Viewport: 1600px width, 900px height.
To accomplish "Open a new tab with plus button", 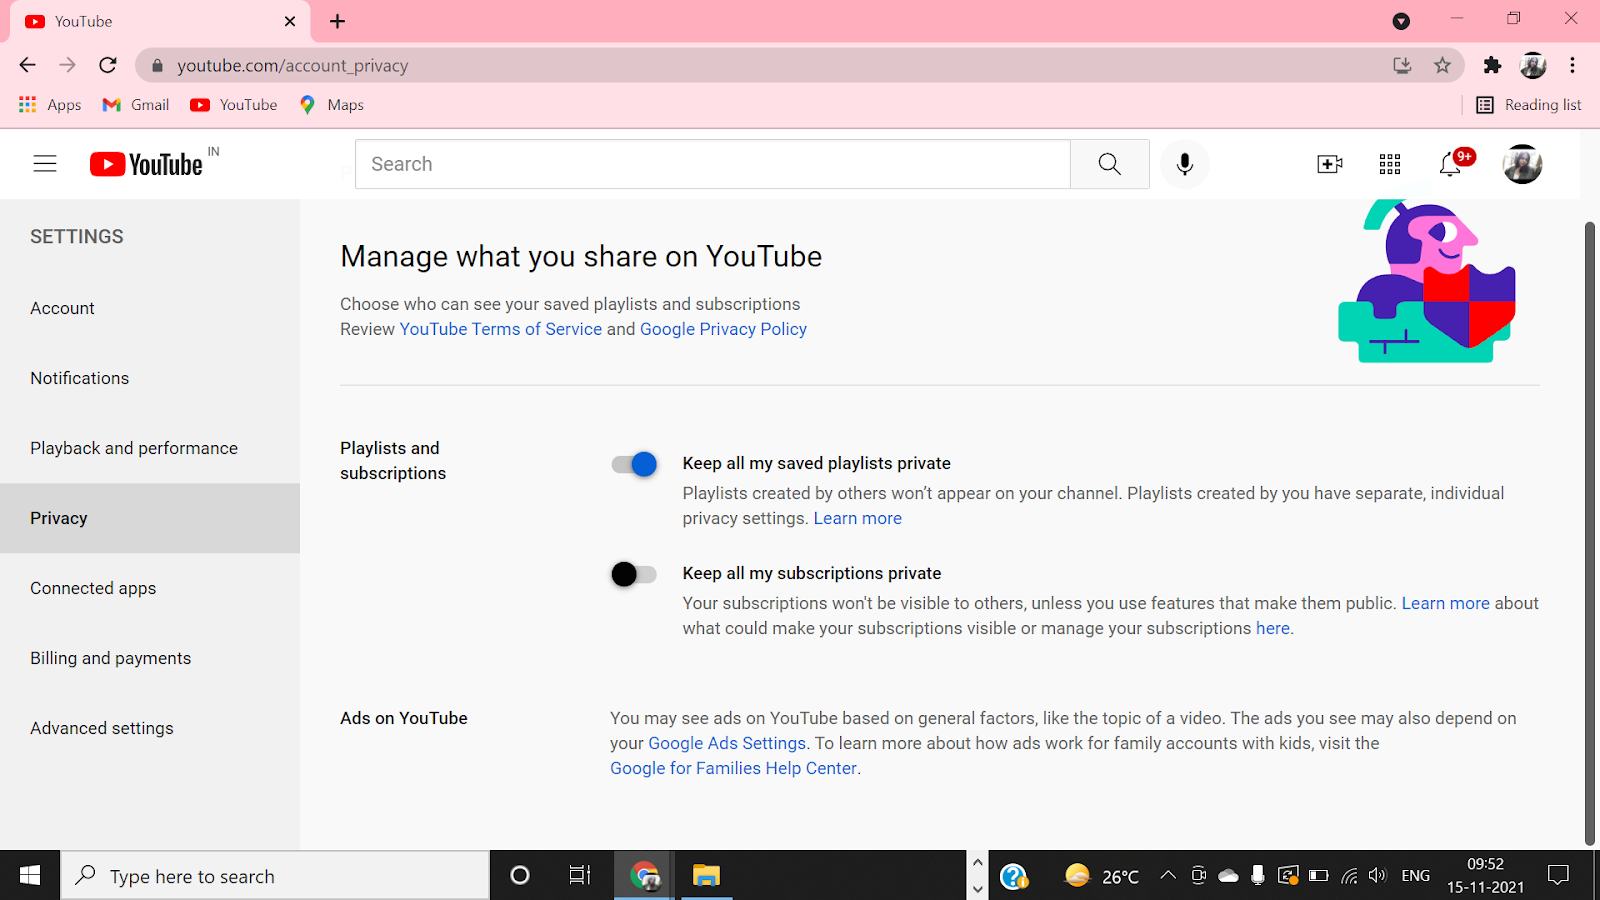I will click(338, 21).
